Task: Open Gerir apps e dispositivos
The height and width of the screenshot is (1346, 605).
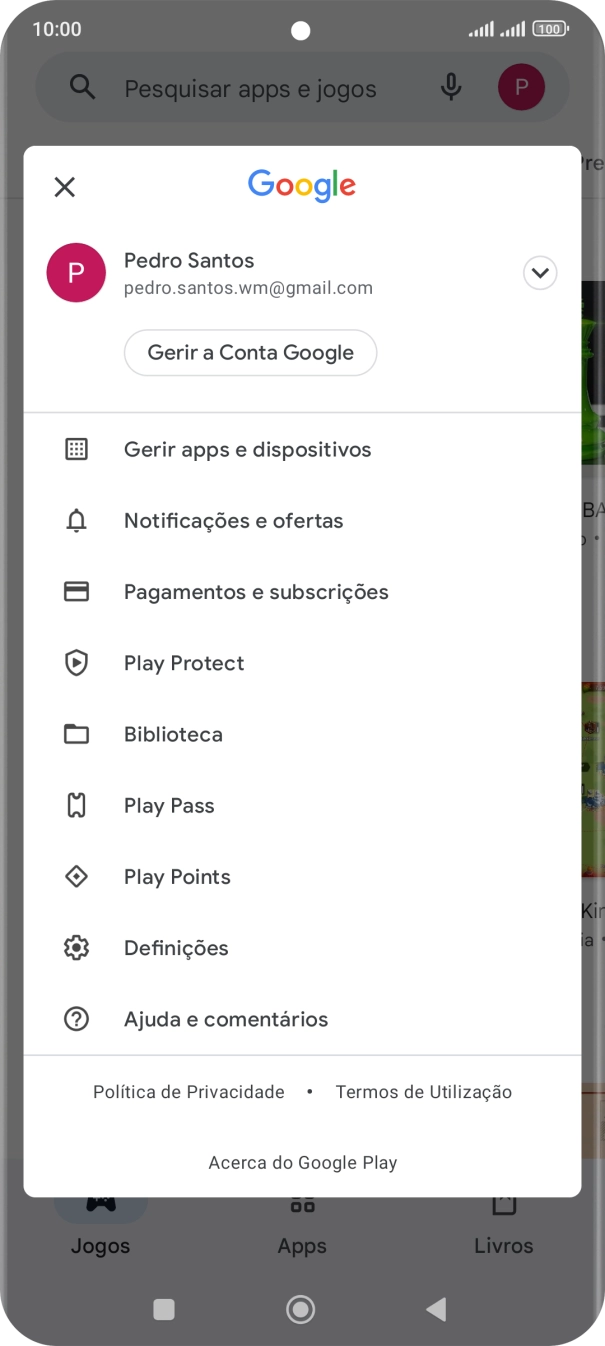Action: [x=247, y=449]
